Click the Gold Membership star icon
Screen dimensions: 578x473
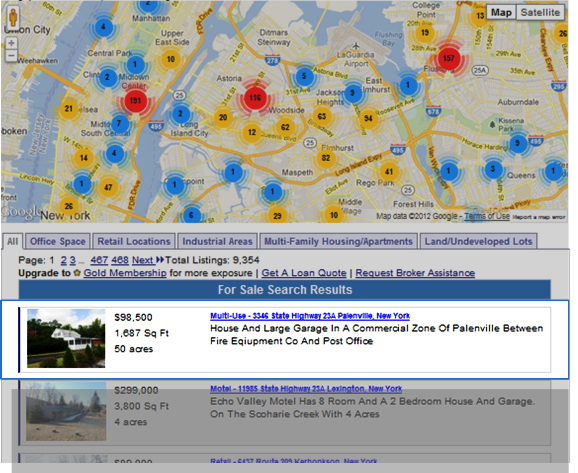[77, 273]
